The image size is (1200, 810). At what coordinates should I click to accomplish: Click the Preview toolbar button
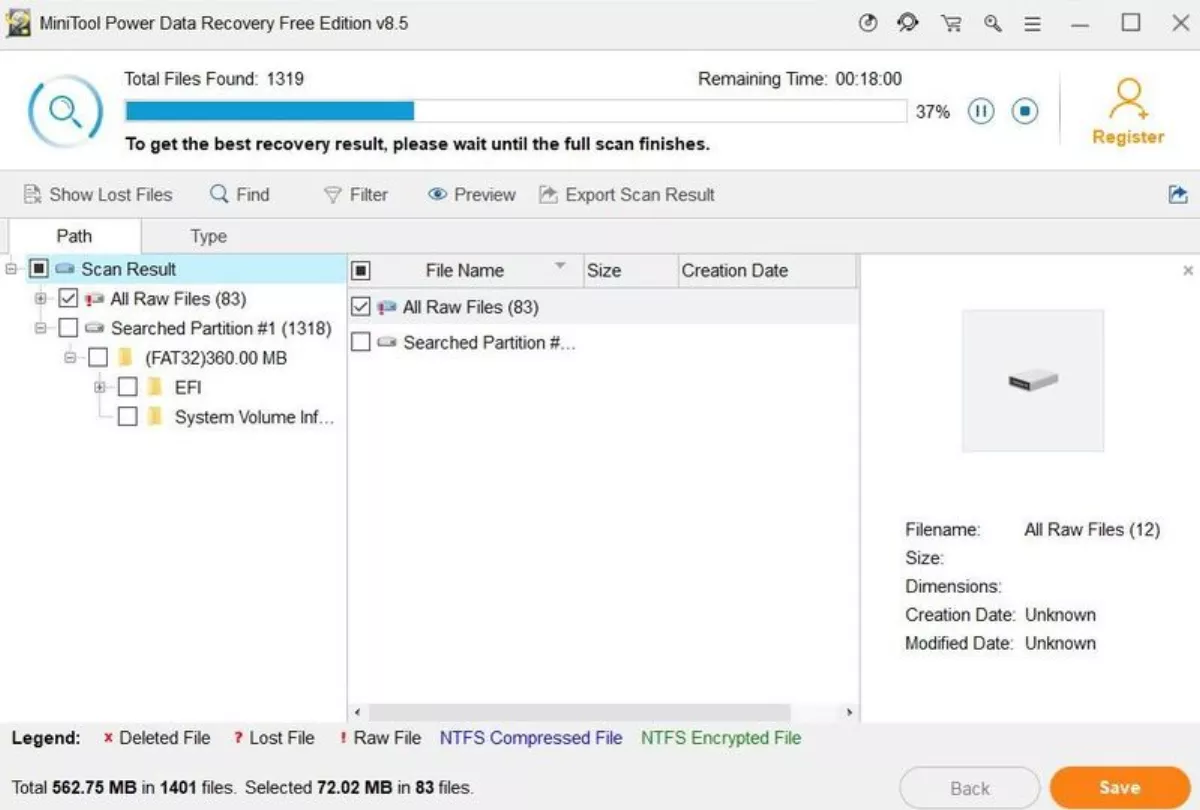pyautogui.click(x=472, y=195)
